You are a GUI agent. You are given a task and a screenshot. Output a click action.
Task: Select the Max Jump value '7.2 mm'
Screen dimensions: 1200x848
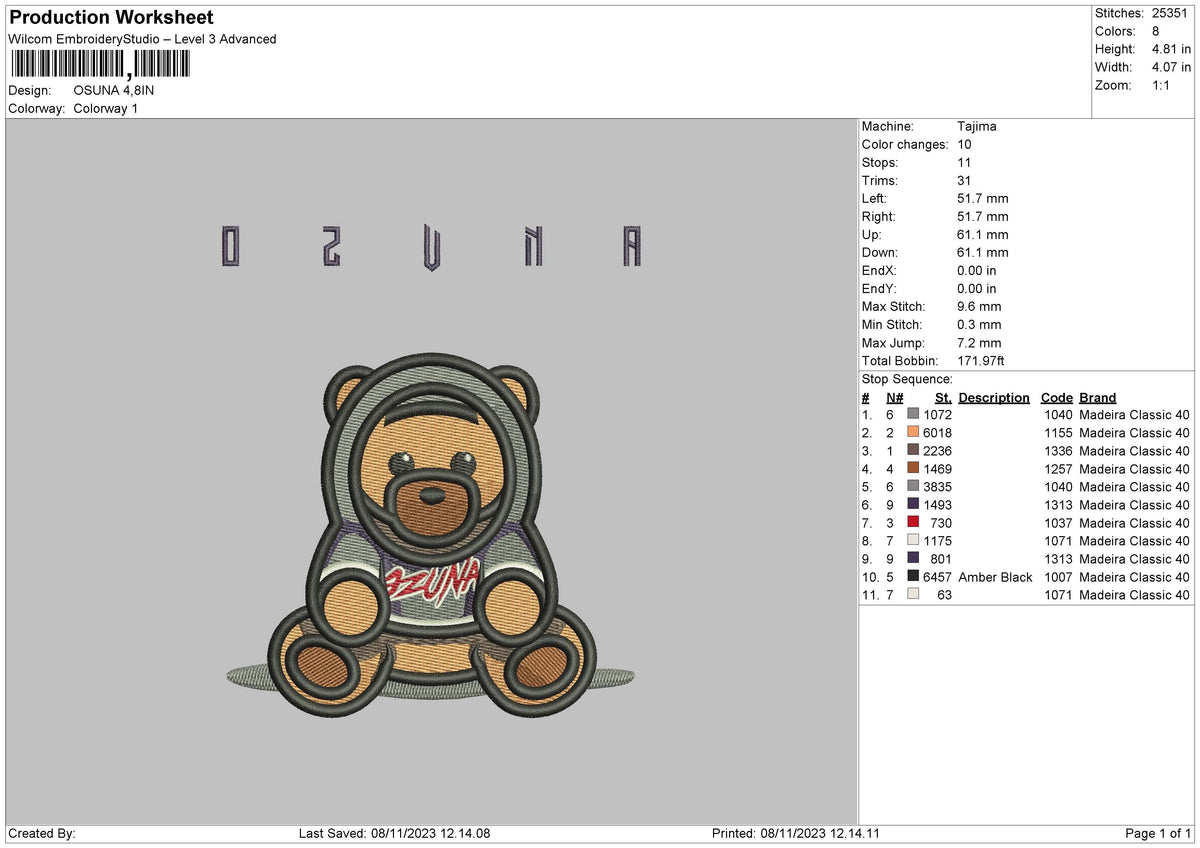tap(979, 343)
